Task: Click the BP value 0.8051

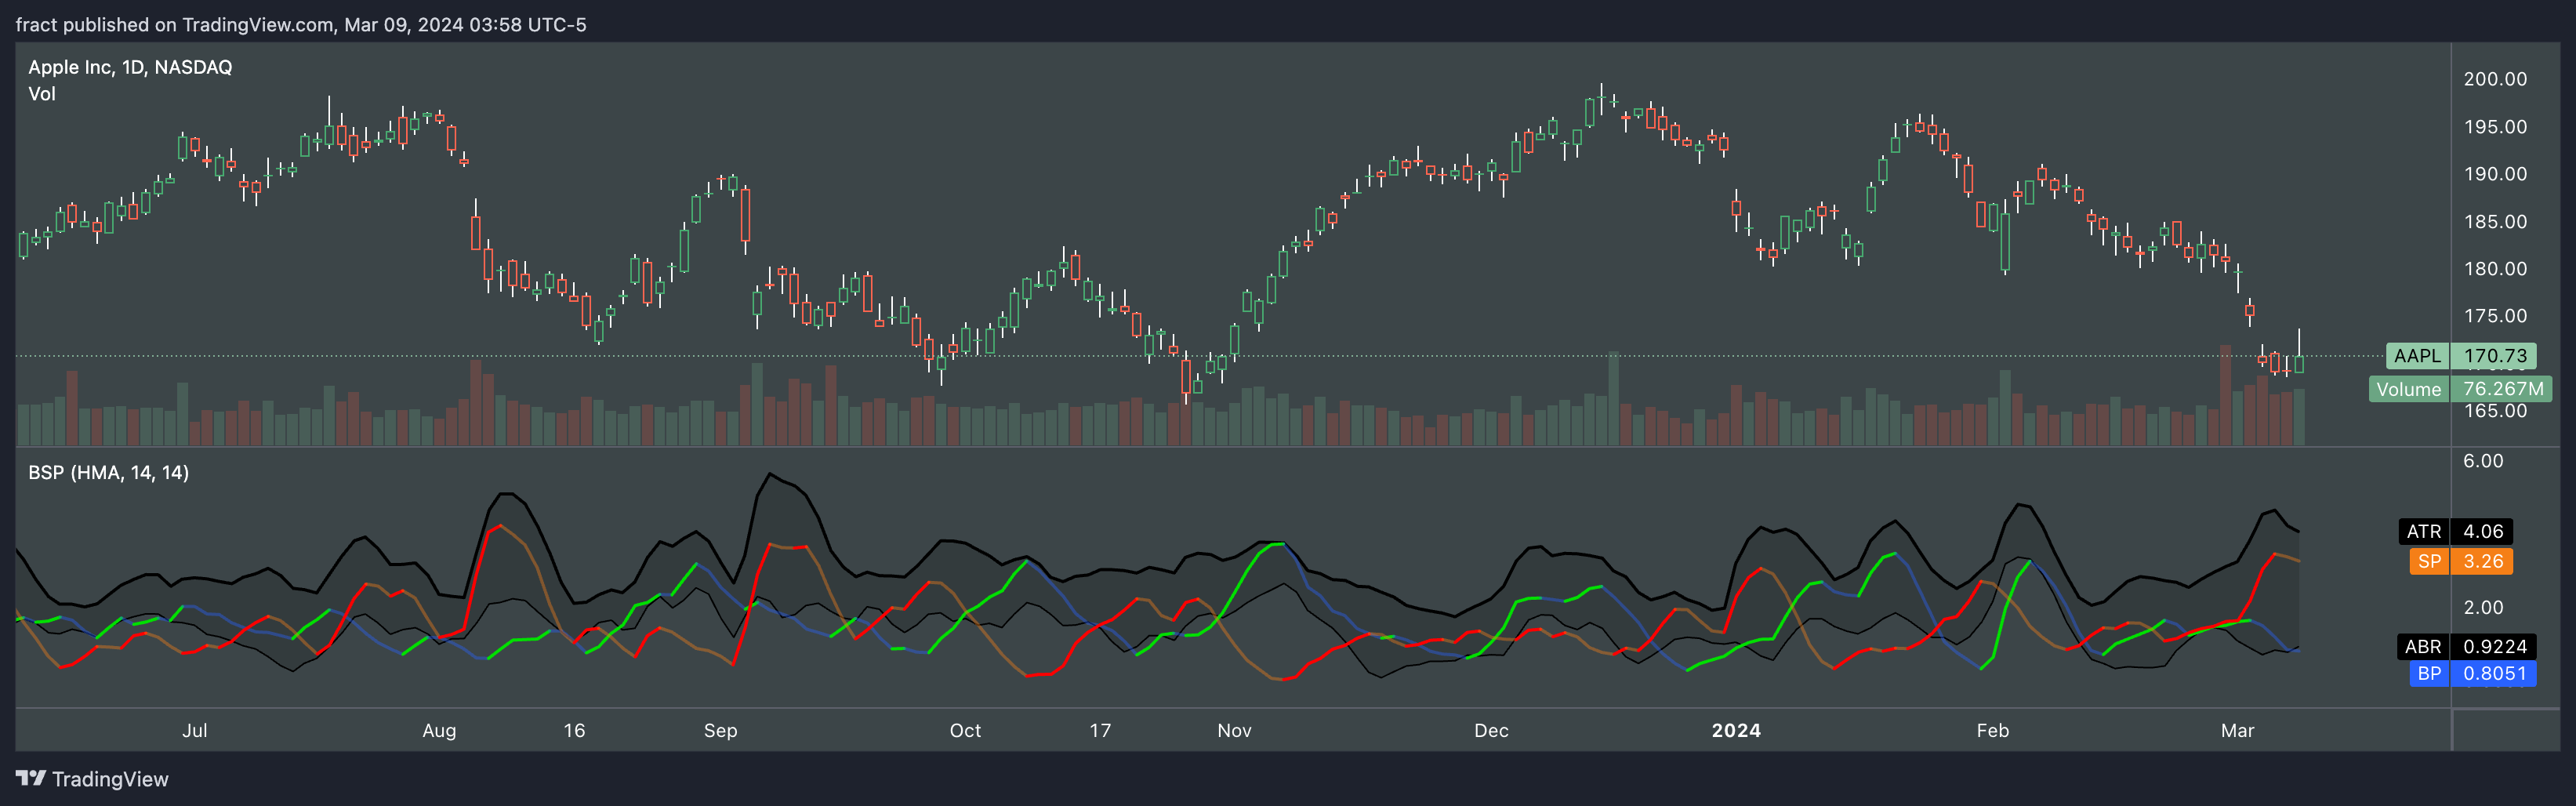Action: (2494, 674)
